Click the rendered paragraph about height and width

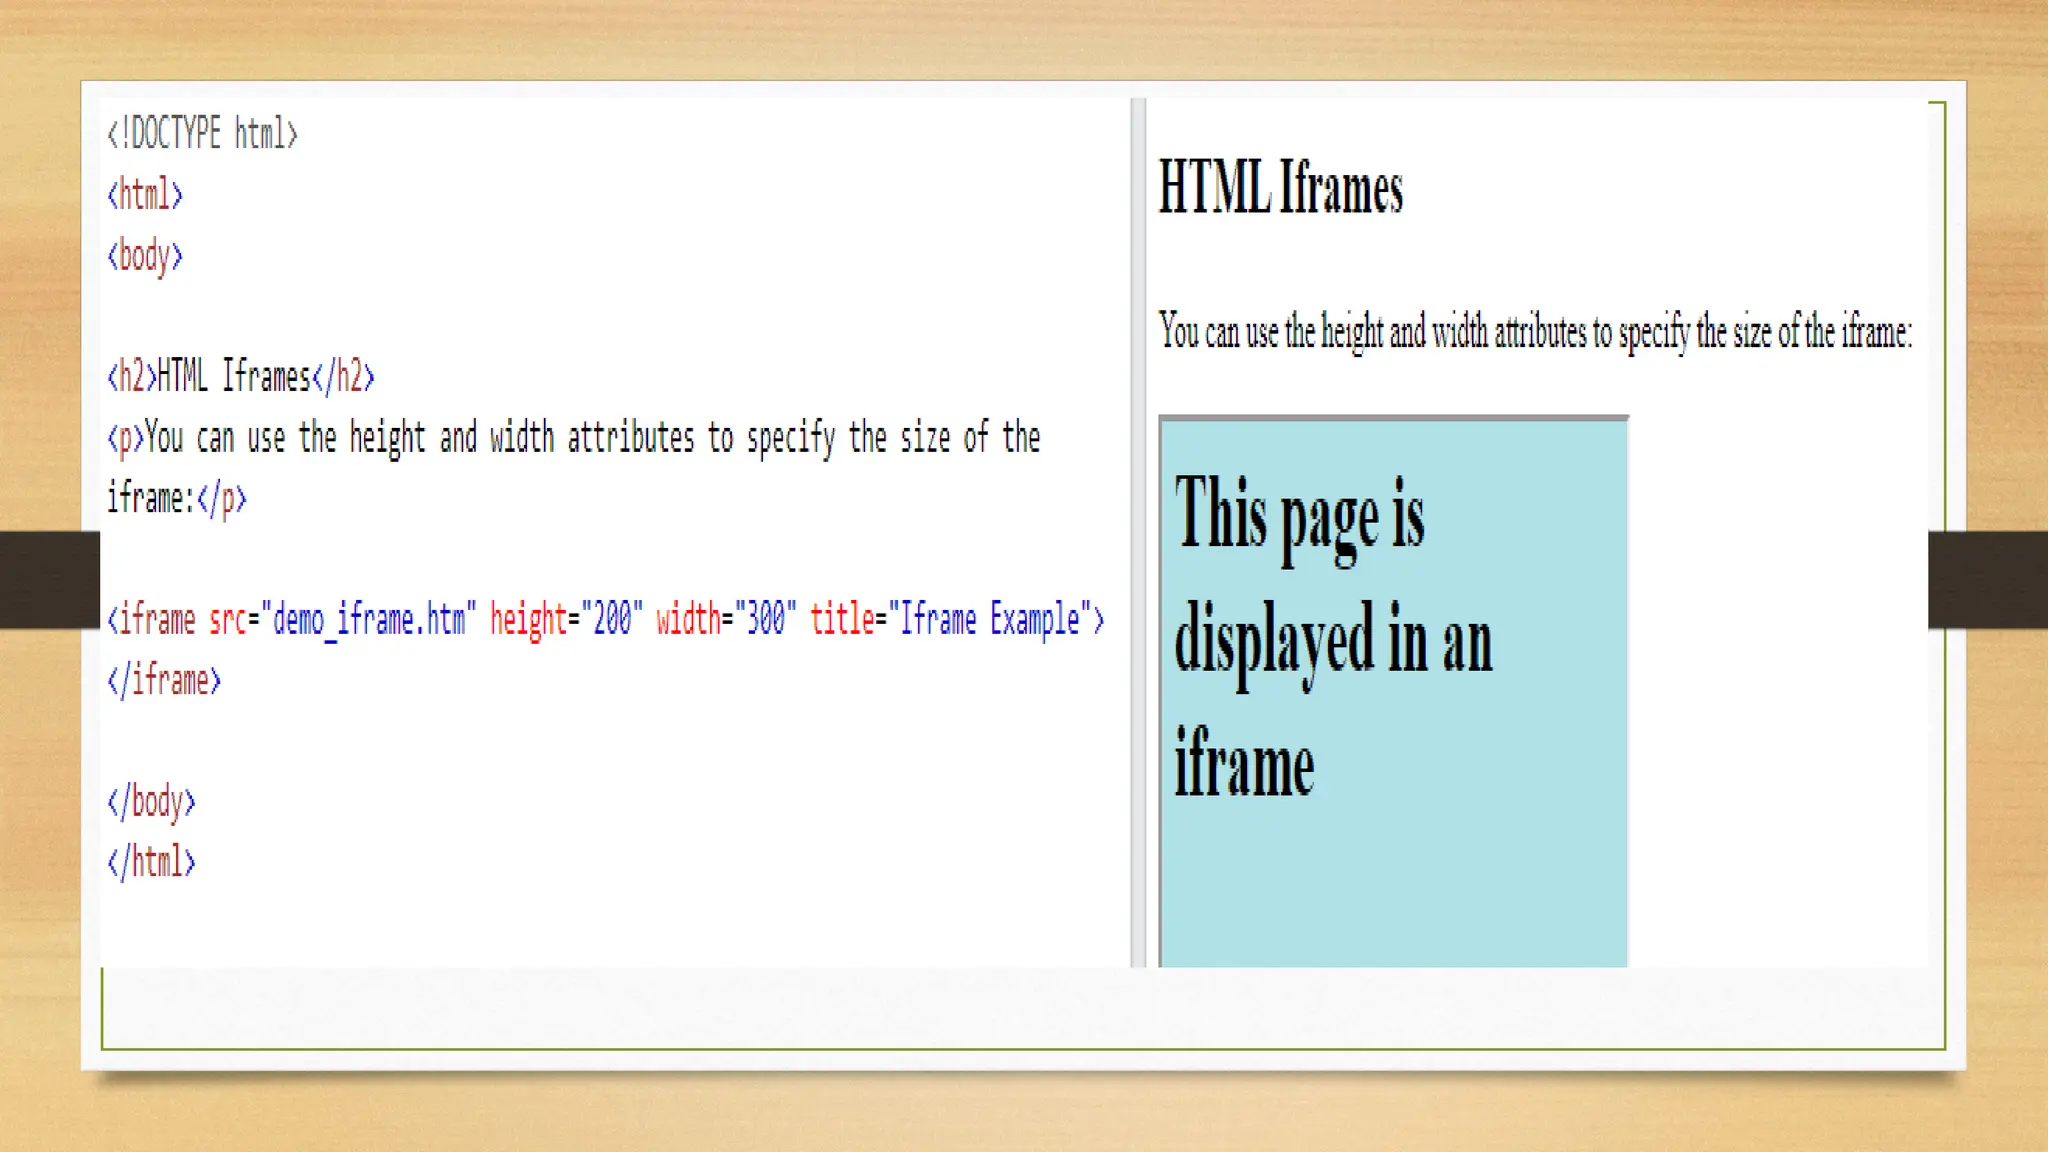point(1534,331)
